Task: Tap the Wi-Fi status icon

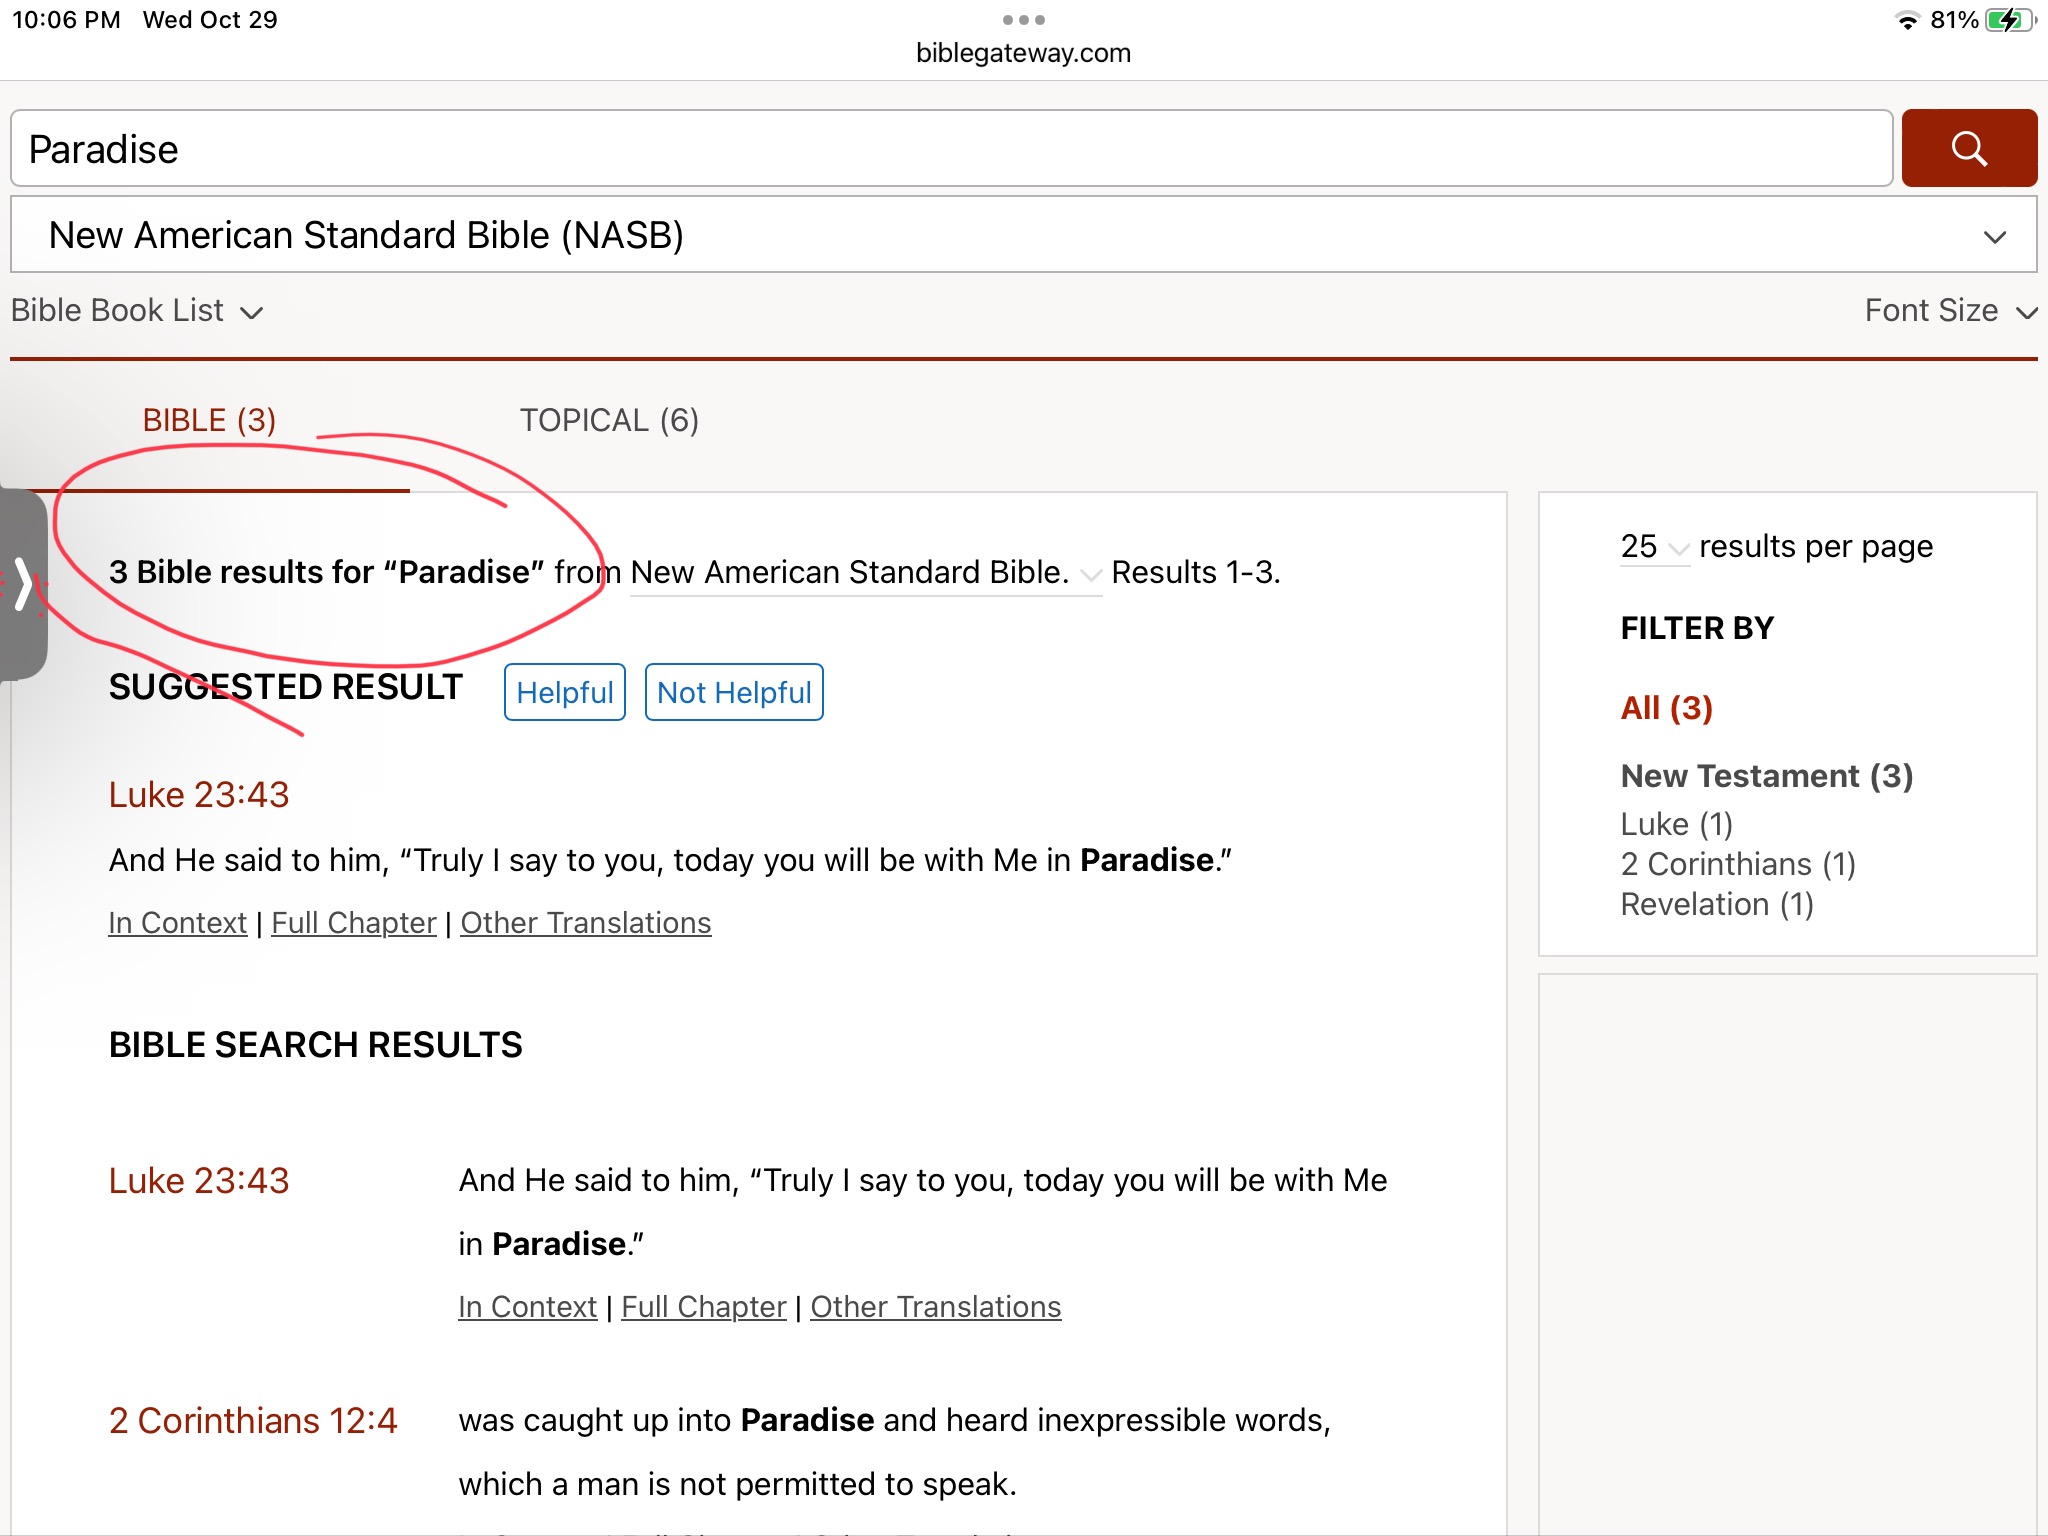Action: tap(1907, 20)
